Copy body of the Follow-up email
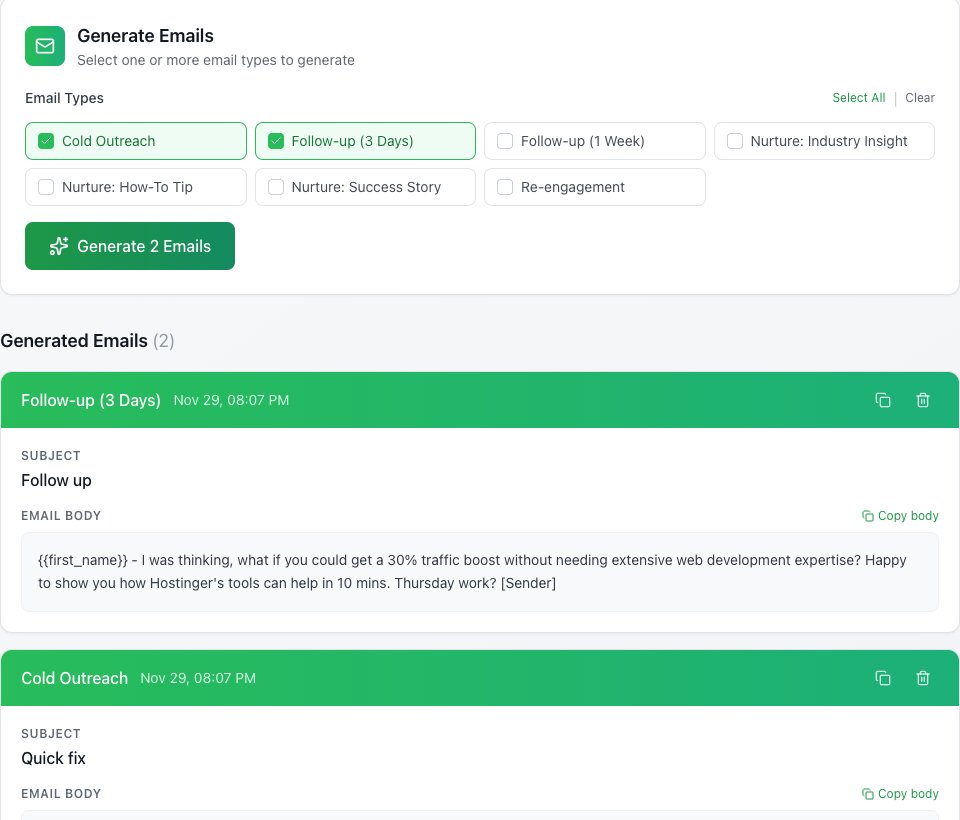Screen dimensions: 960x820 (x=900, y=516)
